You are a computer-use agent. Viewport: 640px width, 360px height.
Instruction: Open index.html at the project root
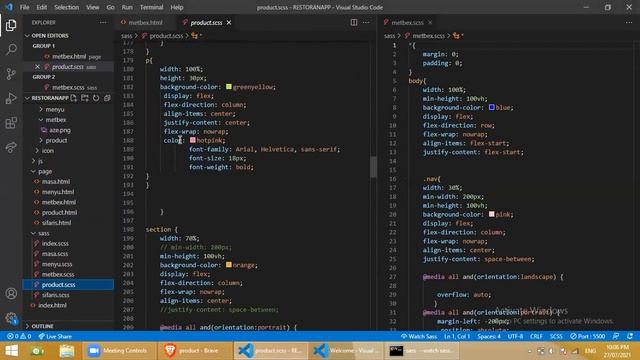tap(52, 305)
